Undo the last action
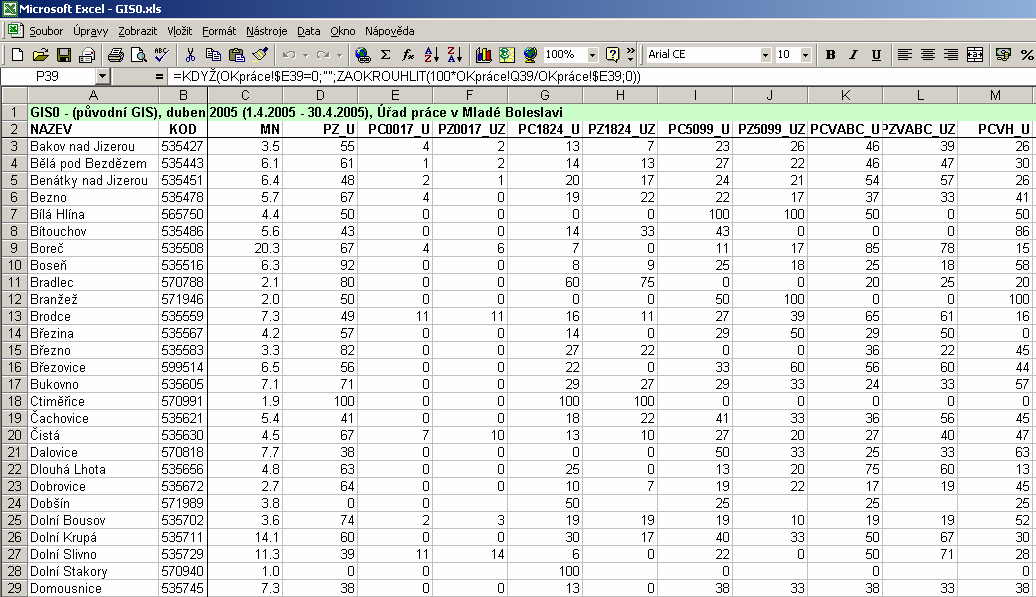 pyautogui.click(x=289, y=55)
